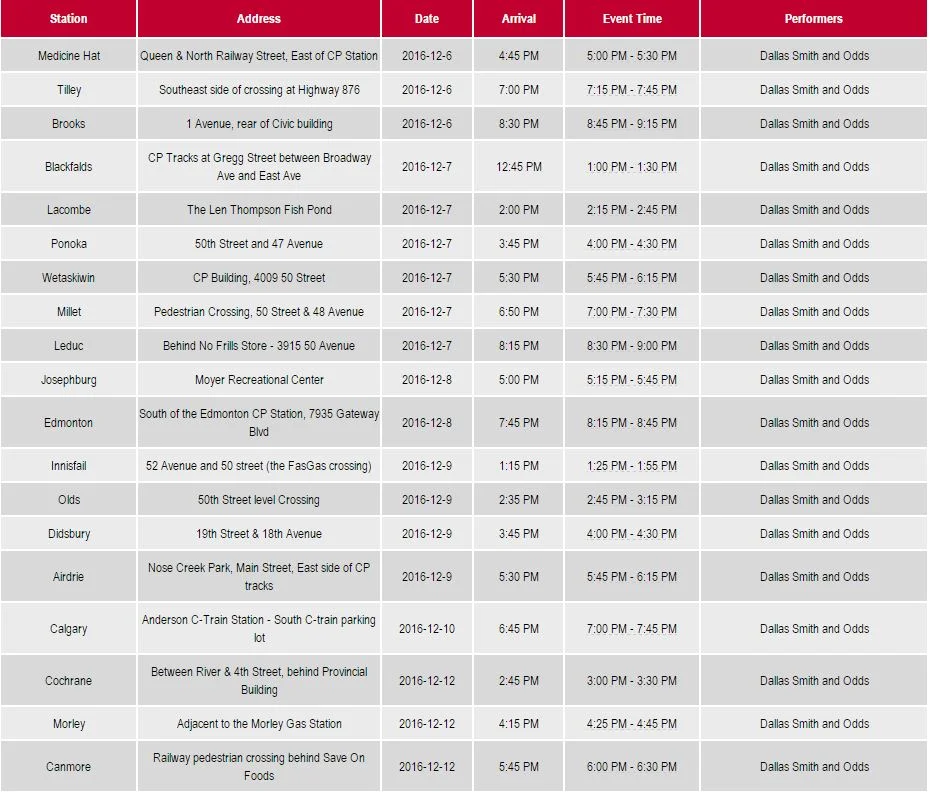Click address CP Tracks at Gregg Street

[259, 167]
